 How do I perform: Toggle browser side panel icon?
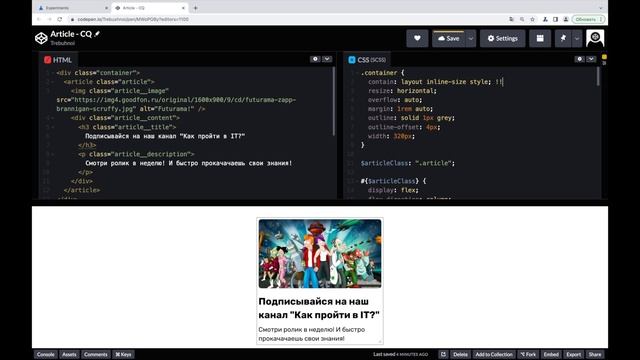coord(556,19)
